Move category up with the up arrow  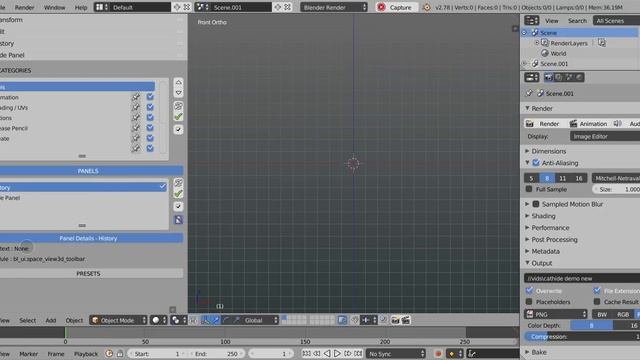tap(178, 82)
